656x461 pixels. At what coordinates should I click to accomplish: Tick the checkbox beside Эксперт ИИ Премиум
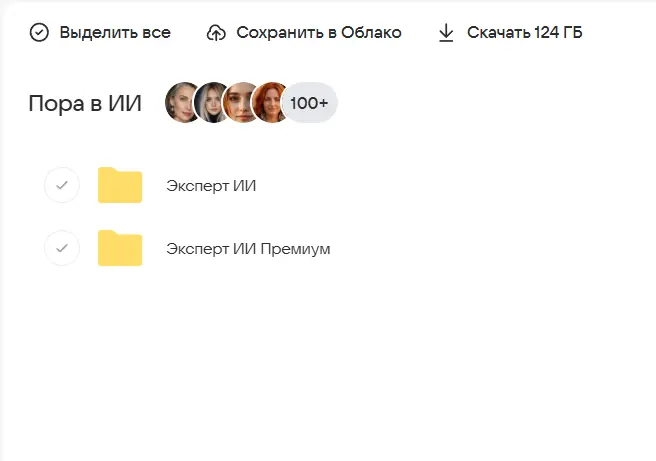pos(62,248)
